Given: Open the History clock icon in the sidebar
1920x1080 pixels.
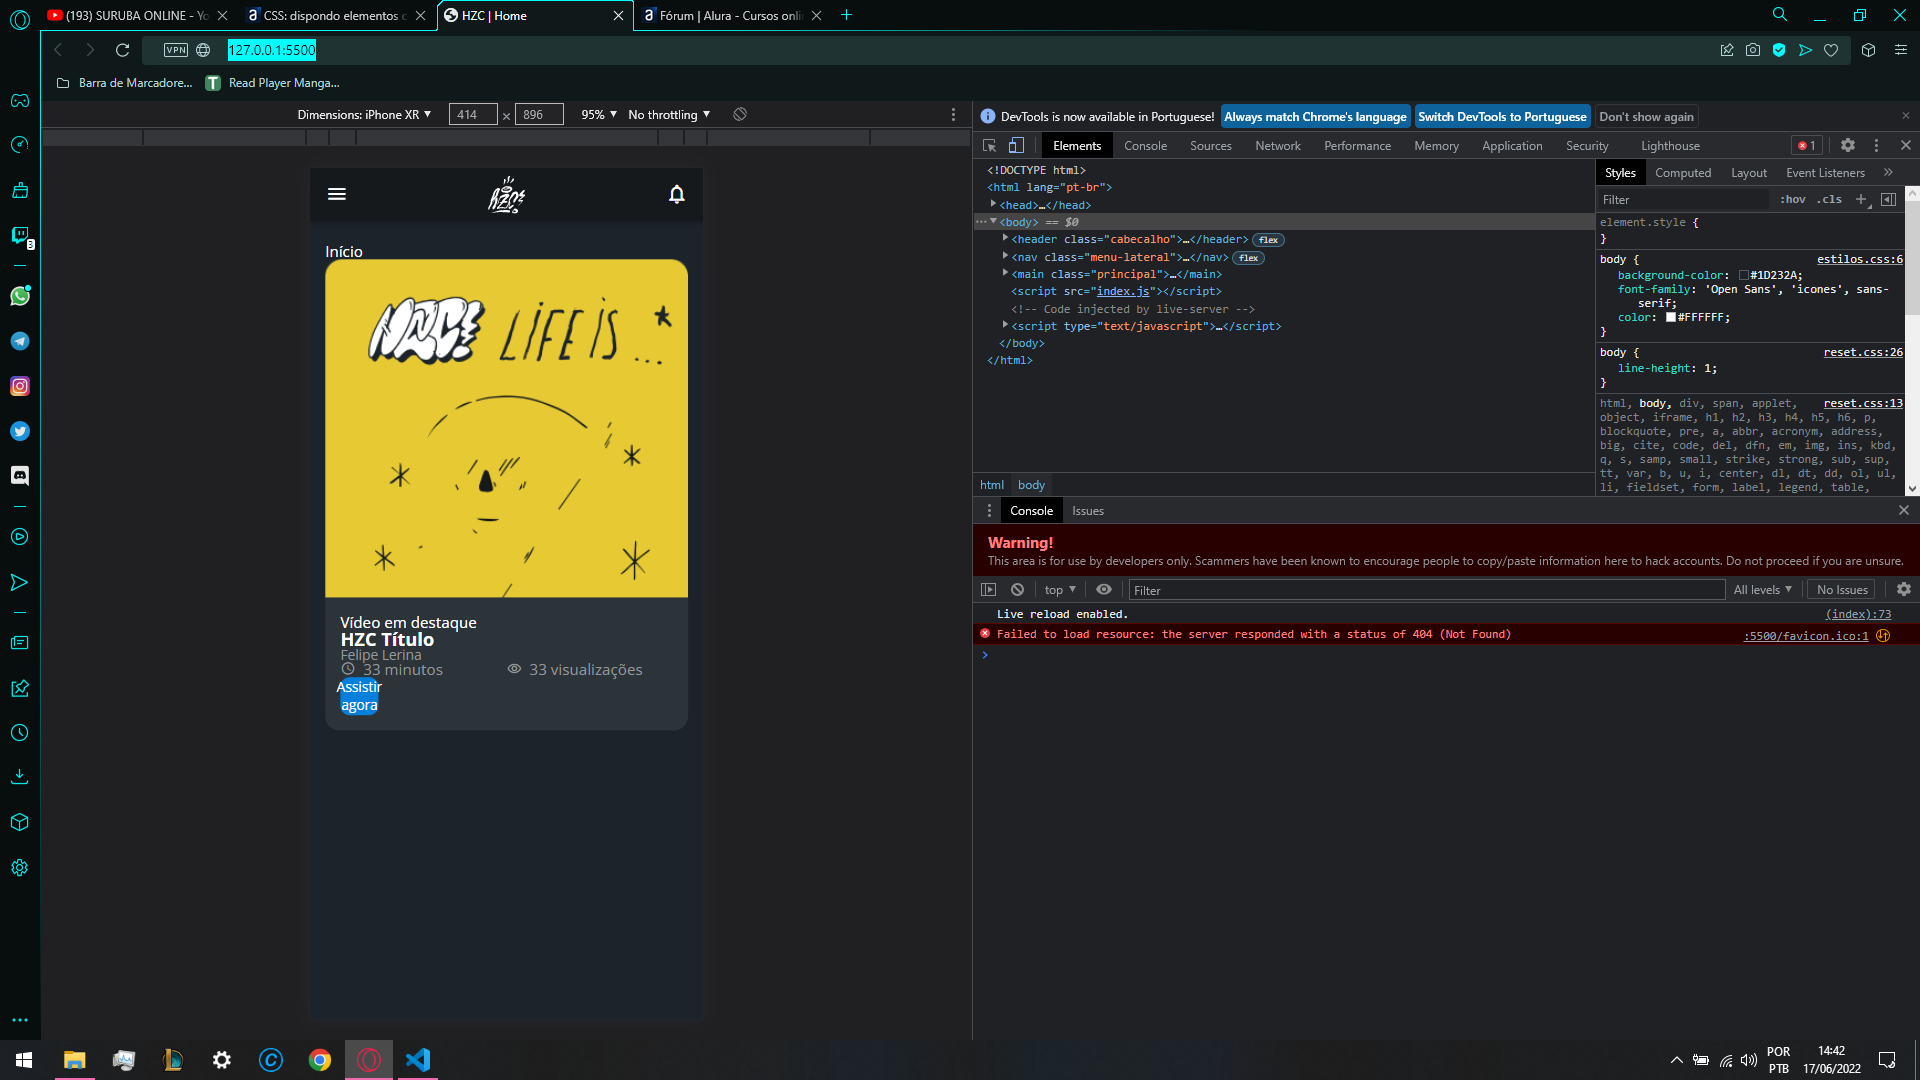Looking at the screenshot, I should pos(20,733).
